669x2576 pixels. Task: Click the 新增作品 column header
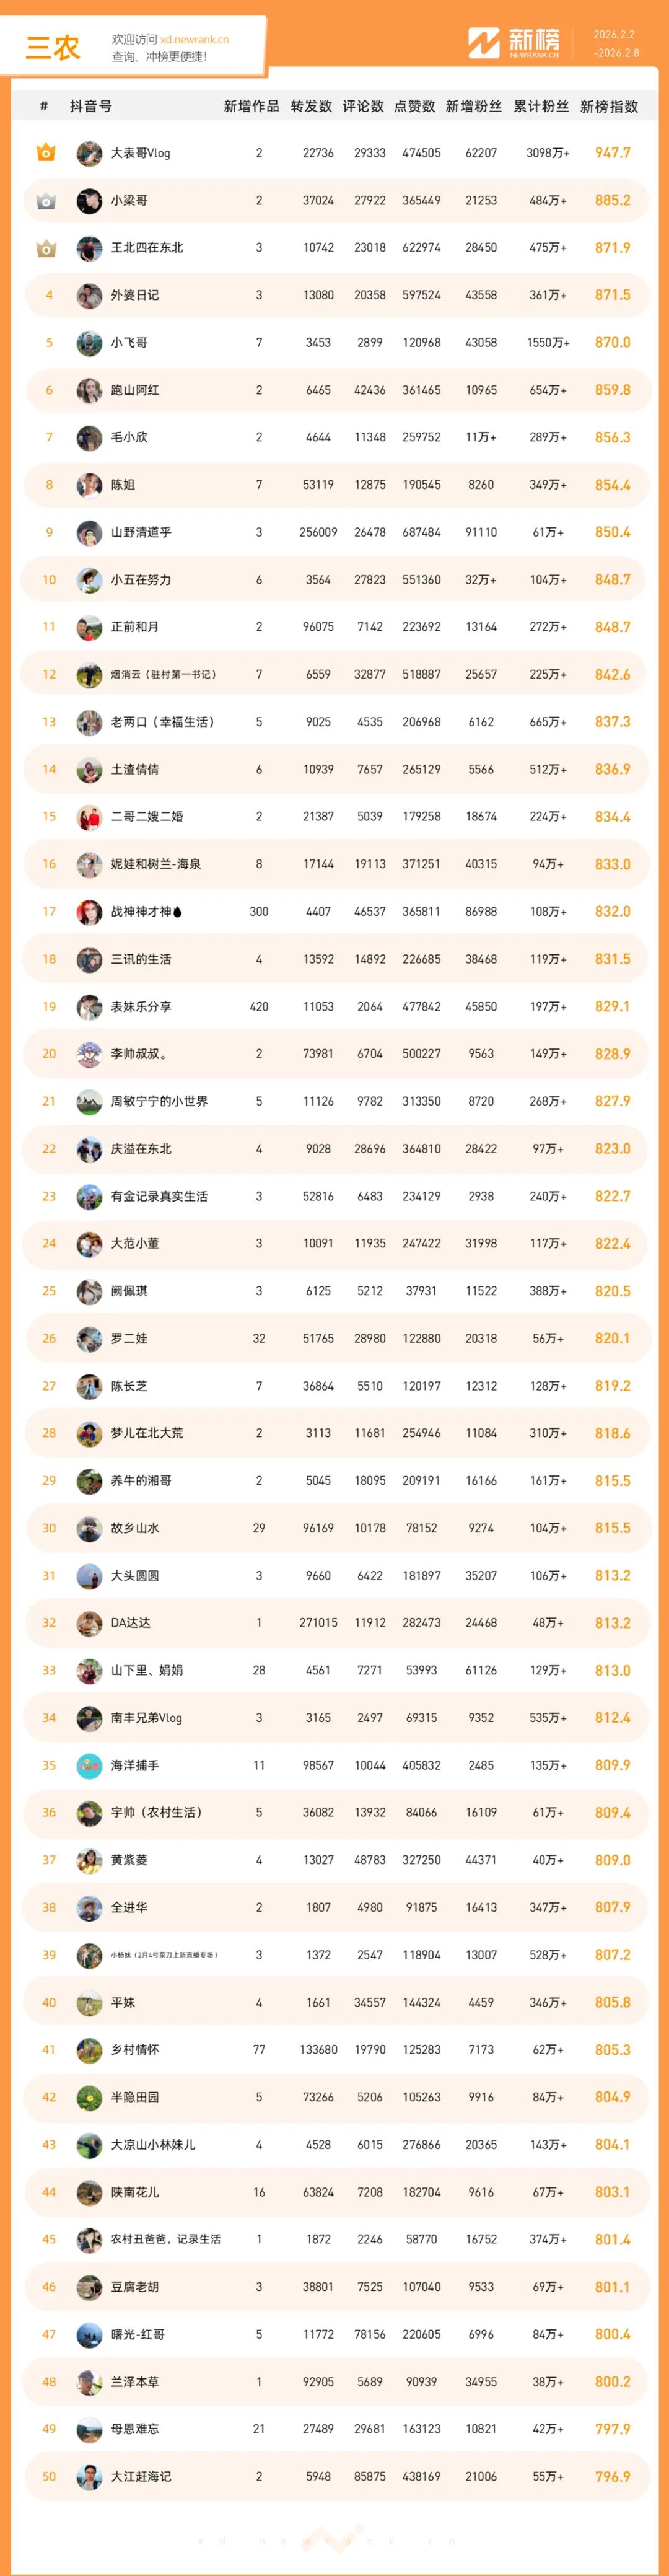251,106
